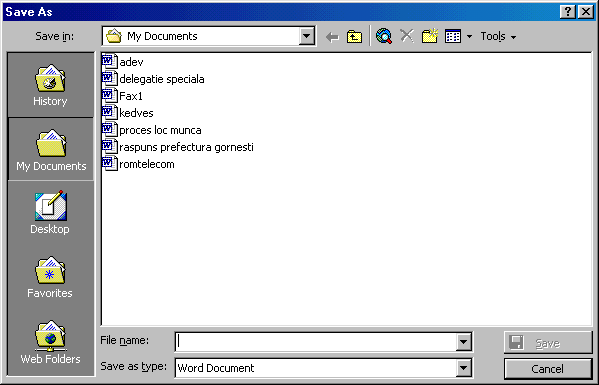The height and width of the screenshot is (385, 599).
Task: Click Word icon beside raspuns prefectura gornesti
Action: click(110, 147)
